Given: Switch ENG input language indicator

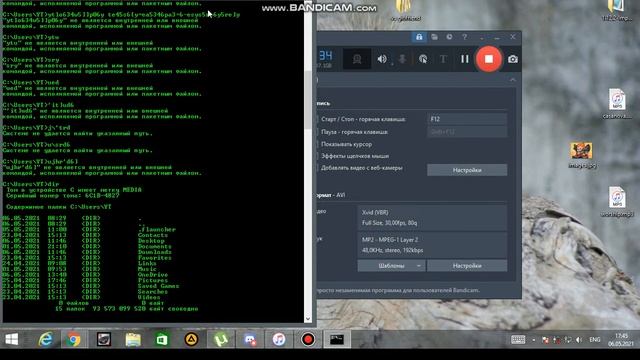Looking at the screenshot, I should (595, 340).
